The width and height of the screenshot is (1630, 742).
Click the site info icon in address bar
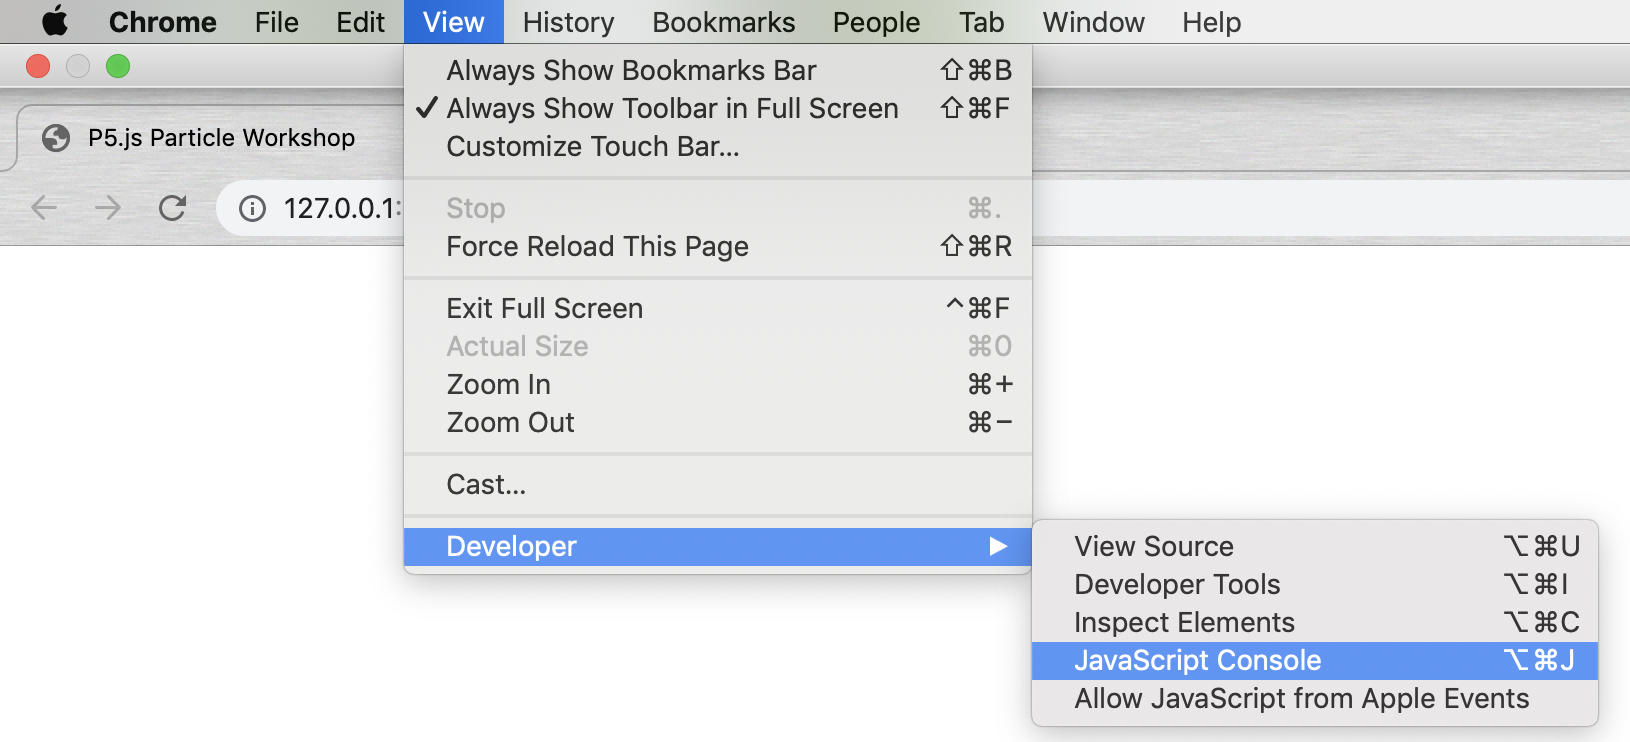click(252, 208)
